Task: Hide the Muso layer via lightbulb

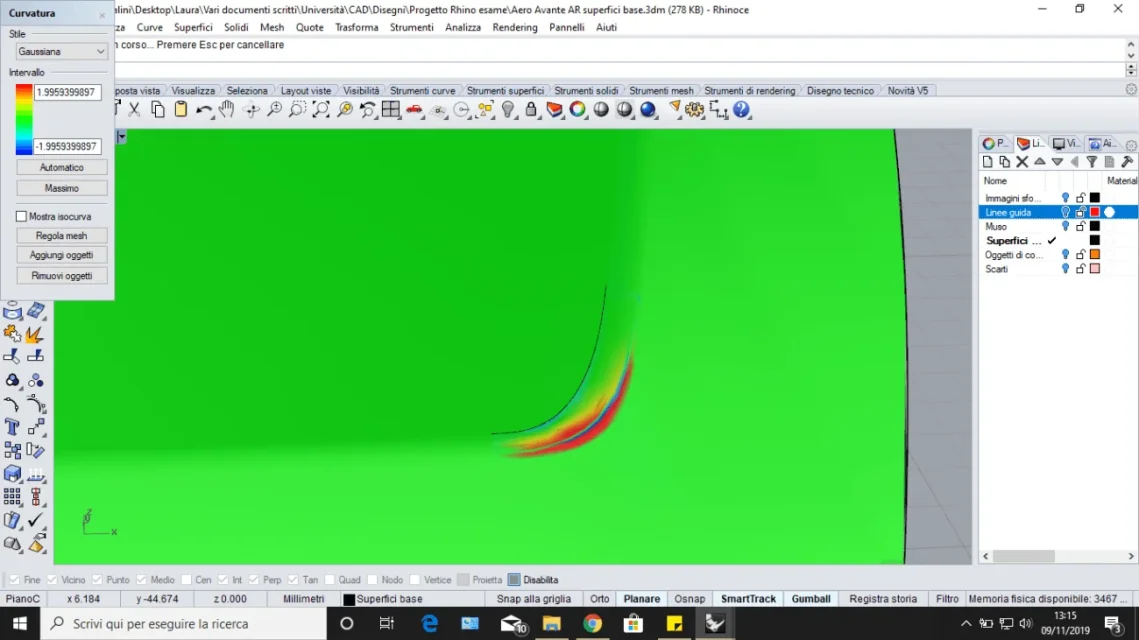Action: pyautogui.click(x=1065, y=227)
